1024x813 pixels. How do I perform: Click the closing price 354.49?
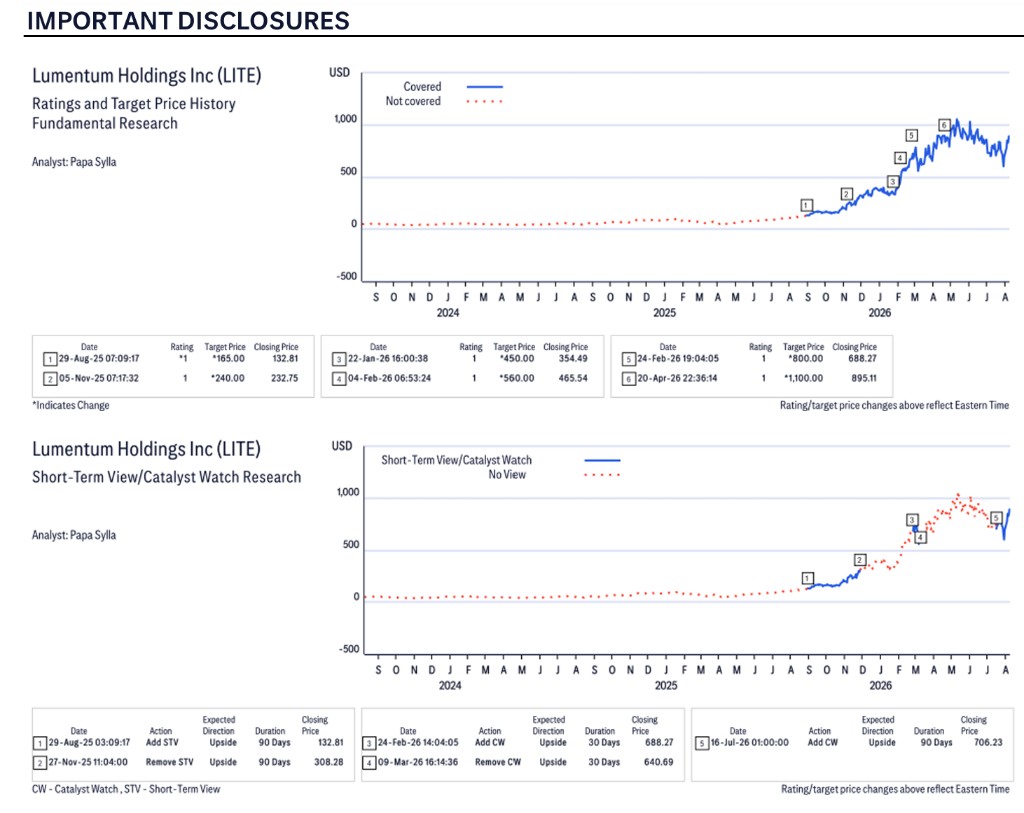(573, 359)
